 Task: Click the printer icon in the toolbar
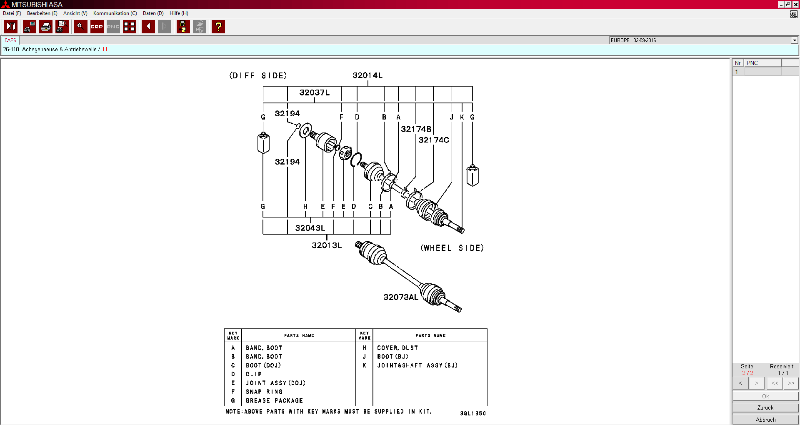pos(46,26)
